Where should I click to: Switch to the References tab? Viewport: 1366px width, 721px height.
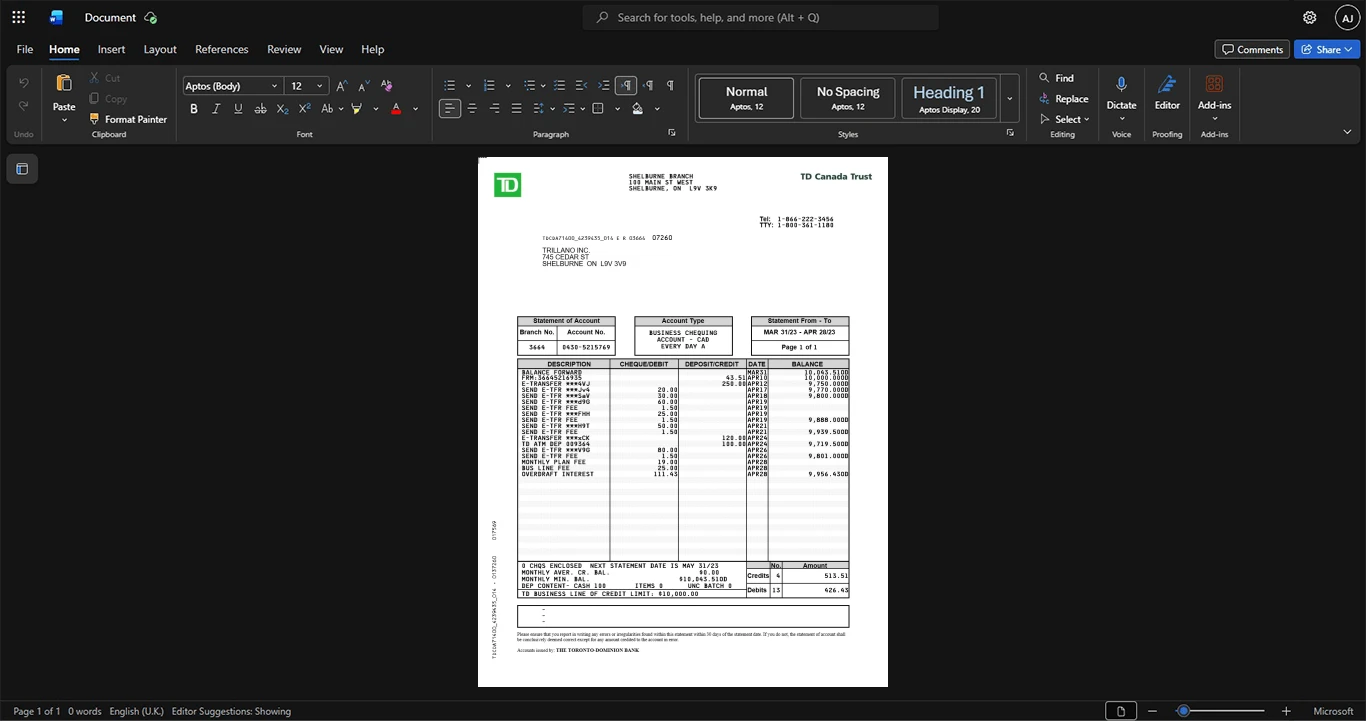[221, 49]
